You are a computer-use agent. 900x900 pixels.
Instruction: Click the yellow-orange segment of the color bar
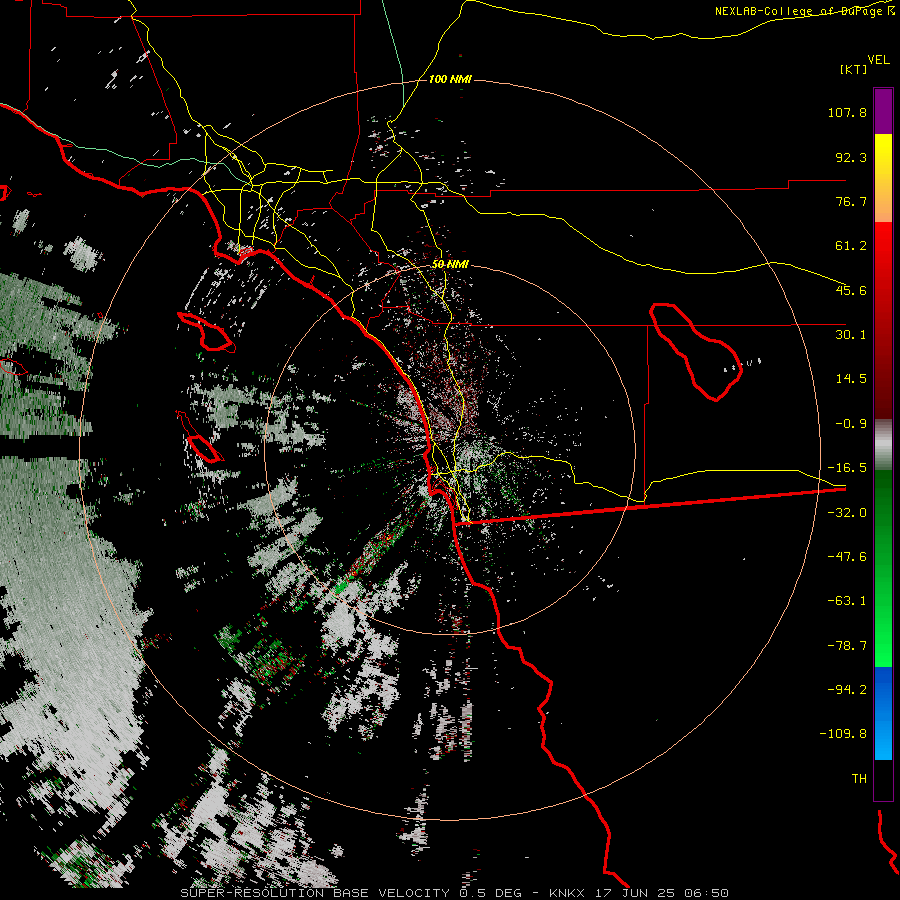coord(883,178)
